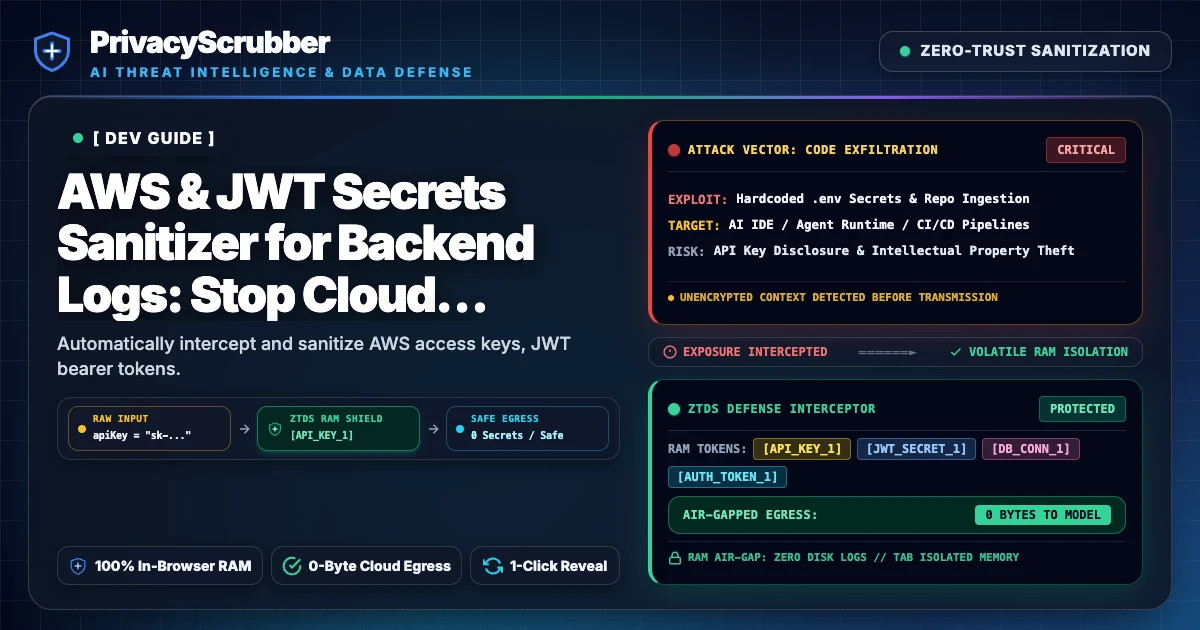Click the ZTDS RAM SHIELD box
The height and width of the screenshot is (630, 1200).
[338, 428]
